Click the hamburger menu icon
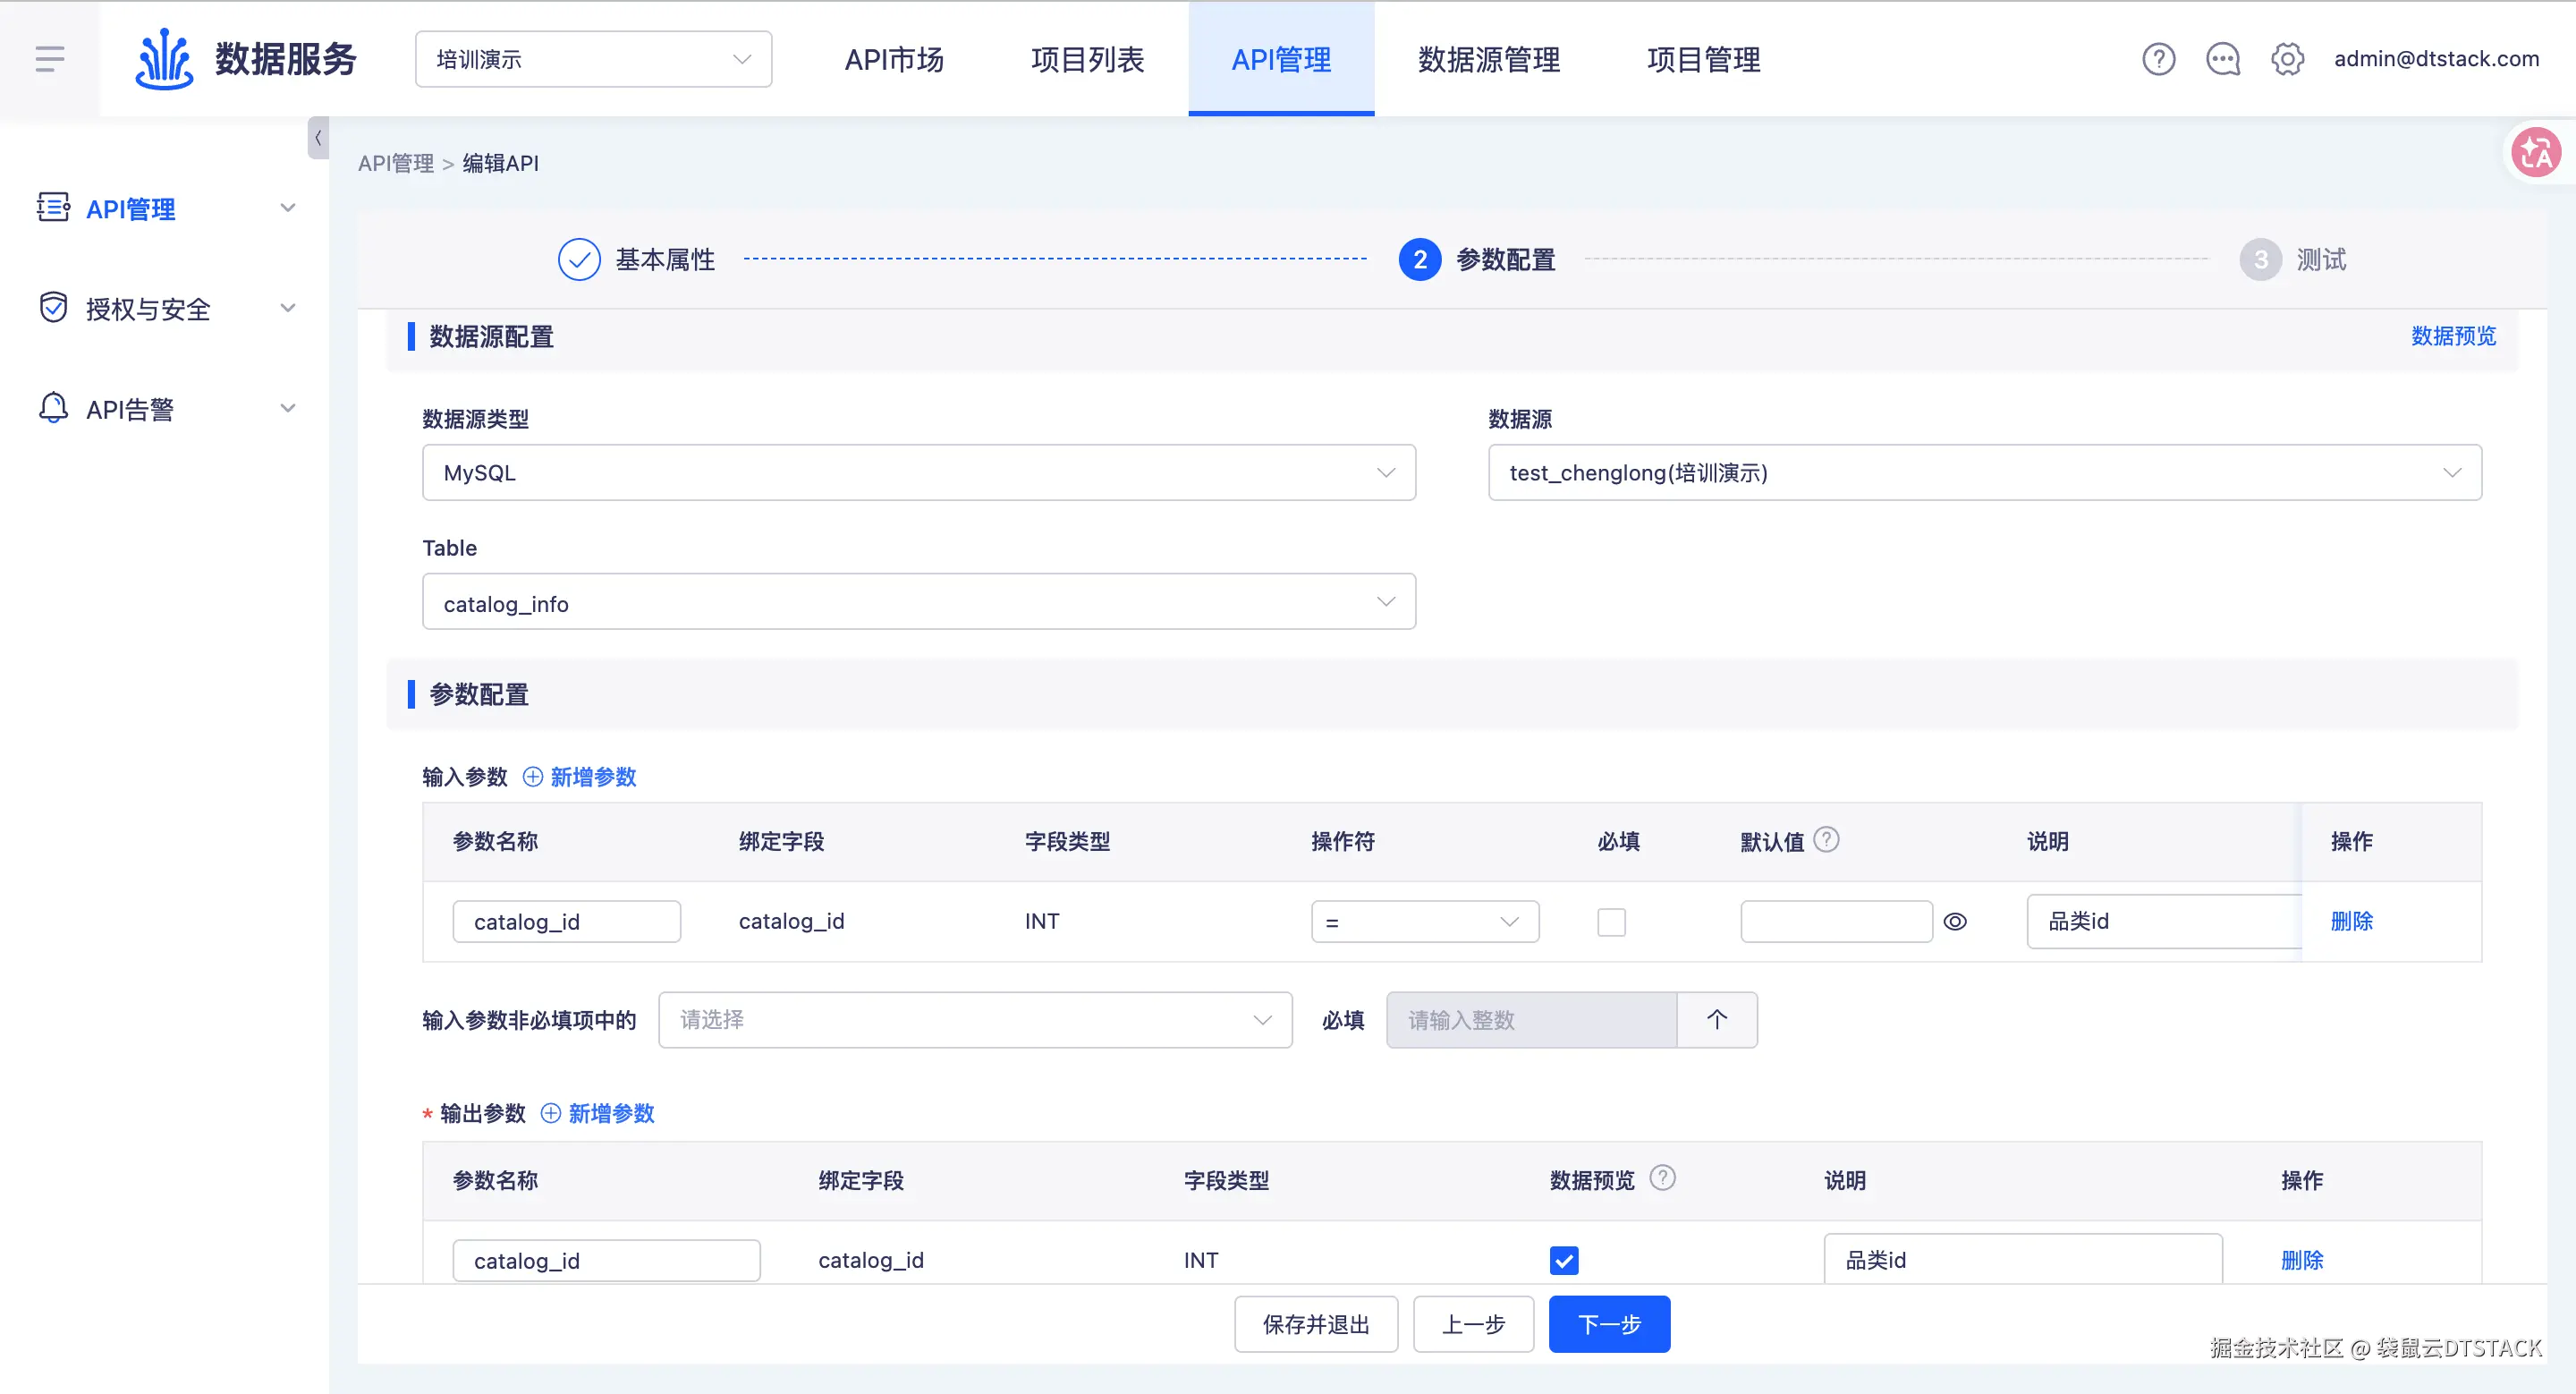 49,59
